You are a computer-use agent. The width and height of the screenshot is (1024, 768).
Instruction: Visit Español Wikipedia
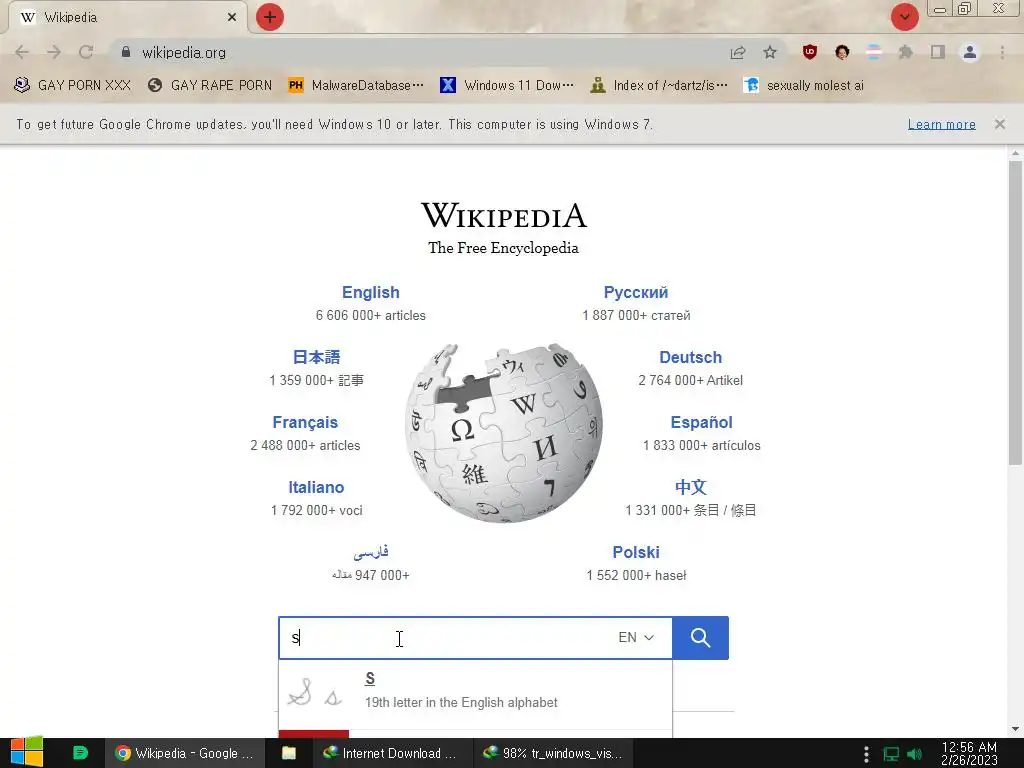coord(701,422)
